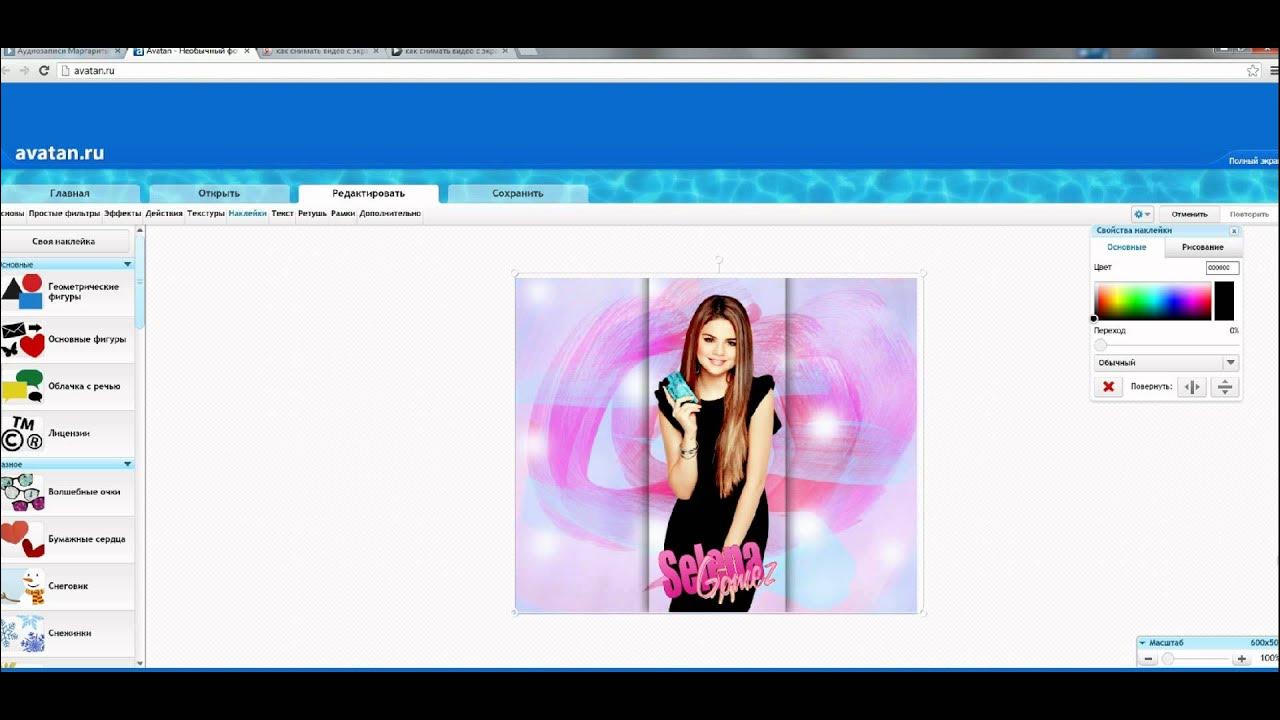The image size is (1280, 720).
Task: Click the Полный экран fullscreen link
Action: pos(1253,160)
